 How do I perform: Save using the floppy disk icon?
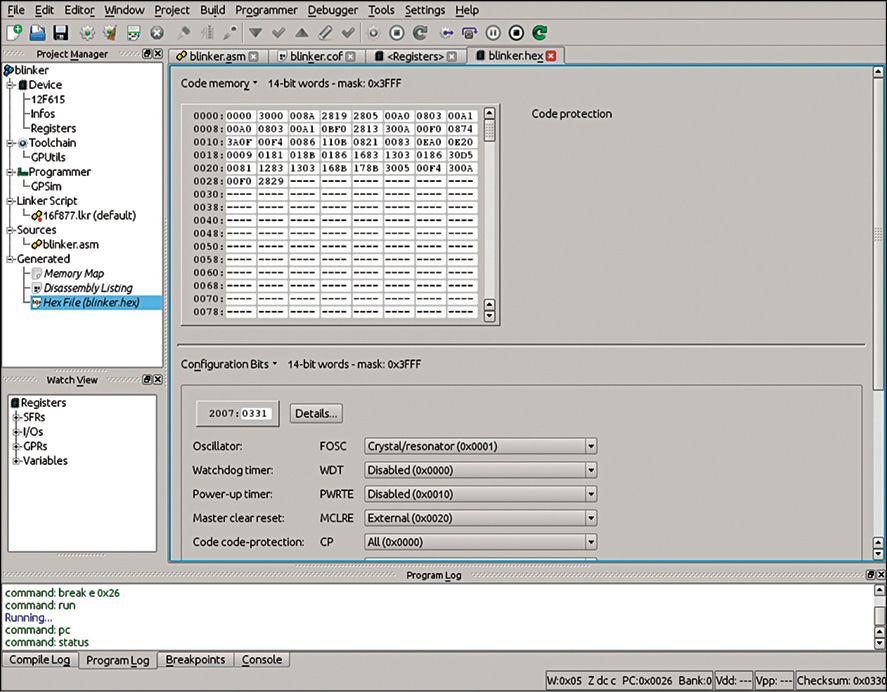coord(60,33)
